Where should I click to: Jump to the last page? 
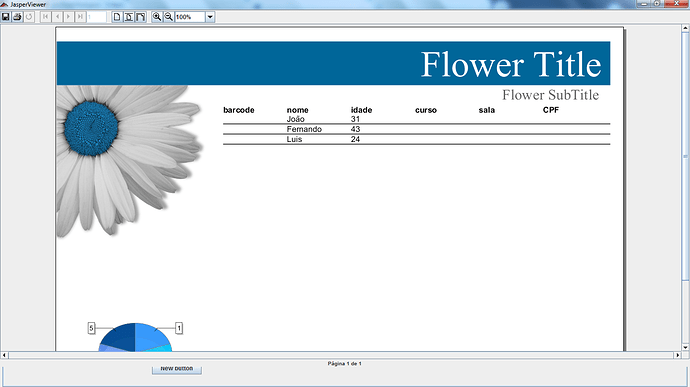click(x=80, y=17)
